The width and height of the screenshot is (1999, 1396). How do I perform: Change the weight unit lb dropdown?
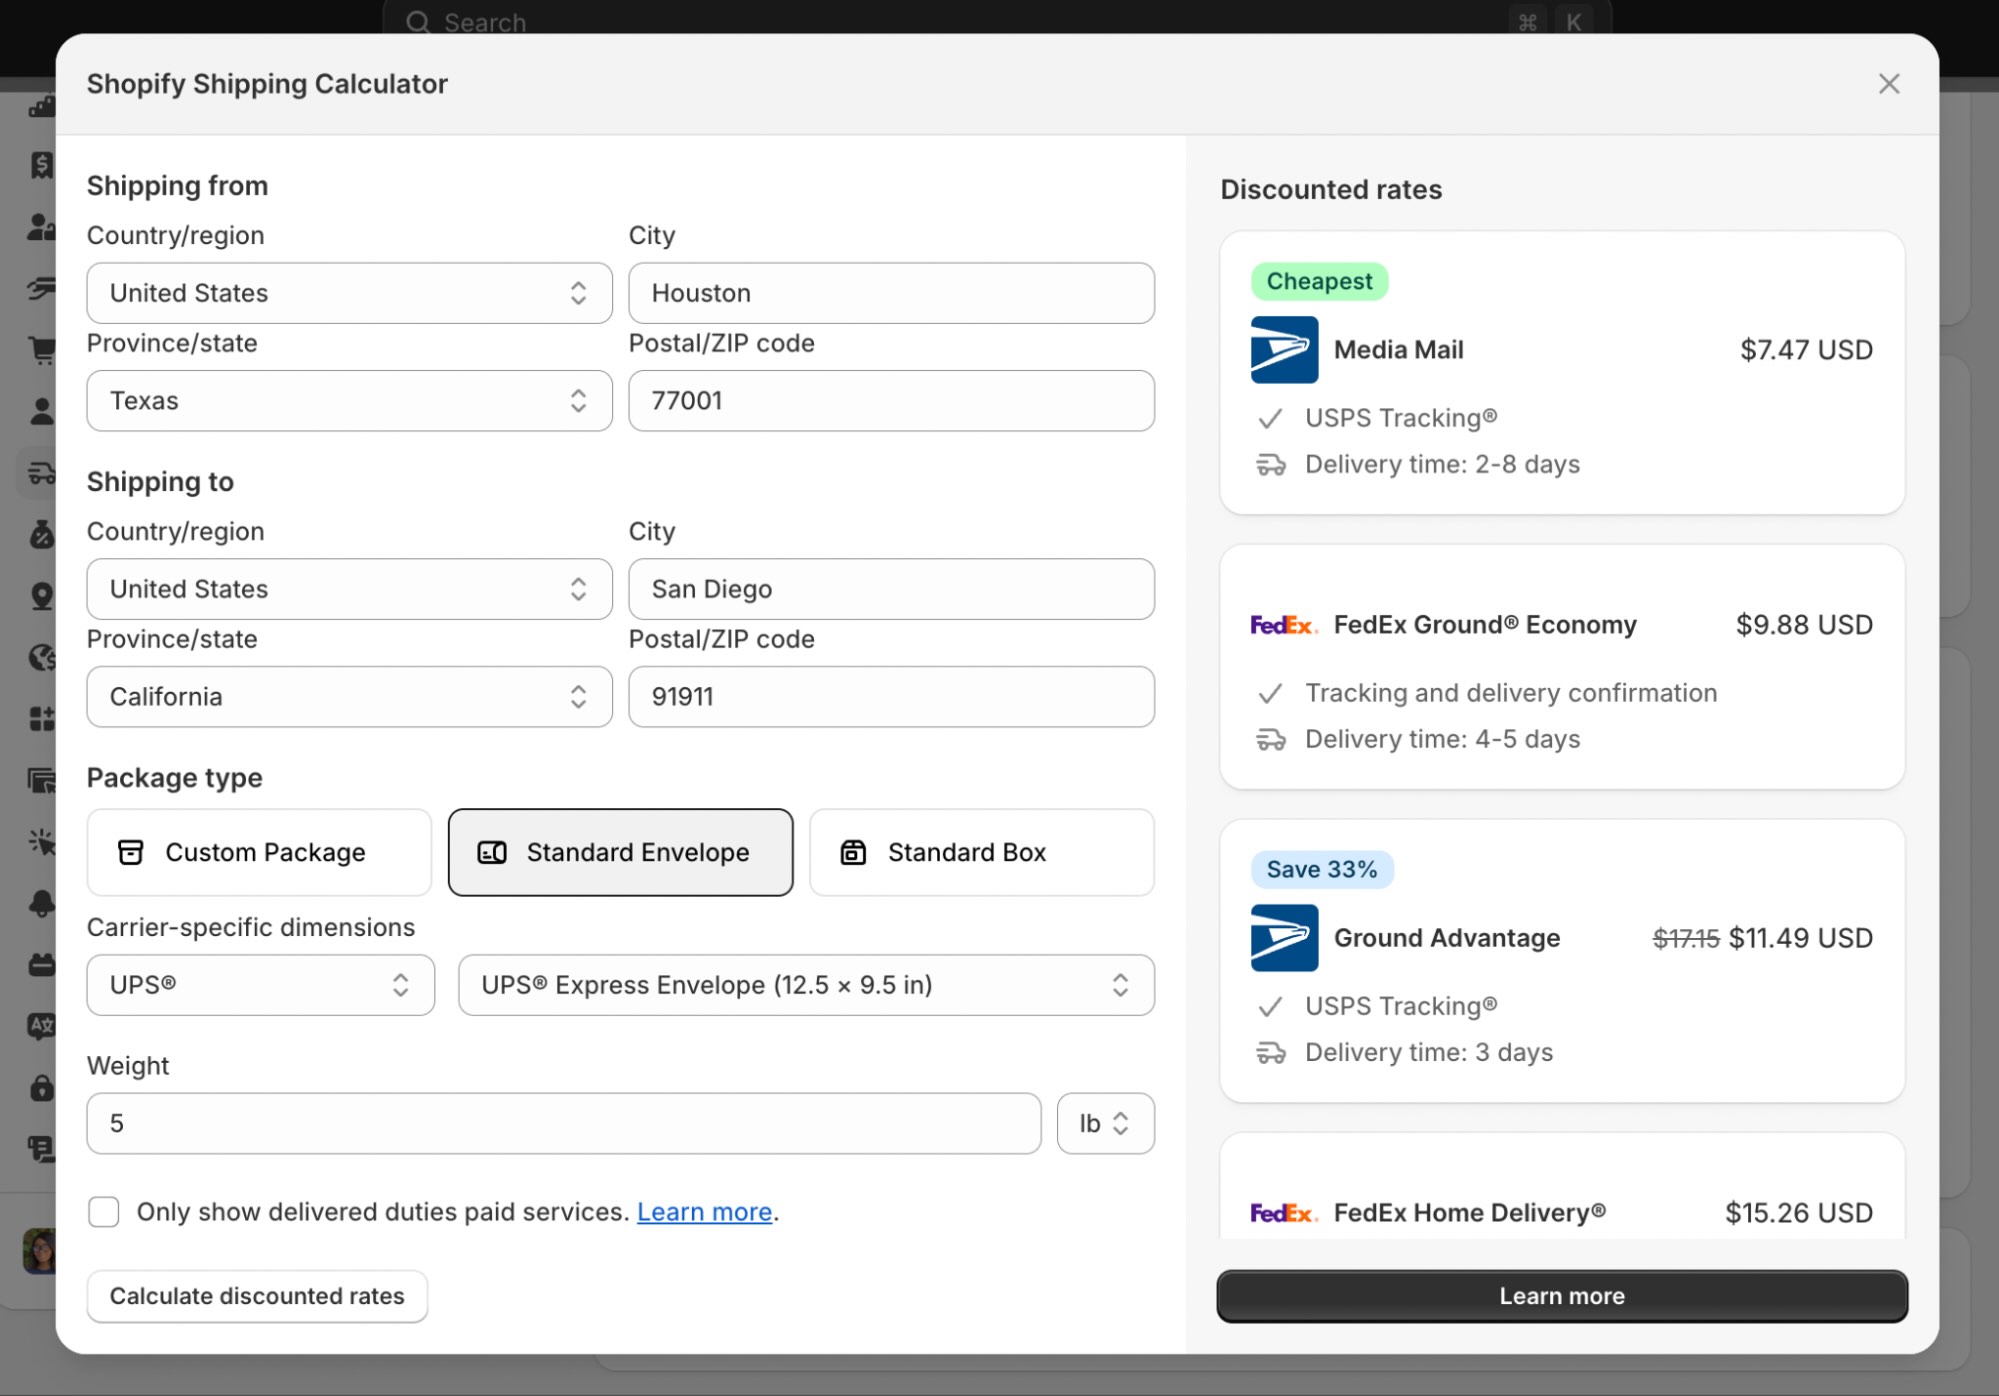(x=1105, y=1124)
